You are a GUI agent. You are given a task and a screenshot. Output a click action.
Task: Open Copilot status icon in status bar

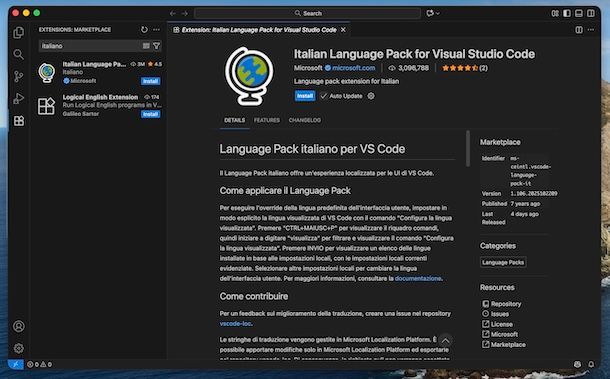578,364
